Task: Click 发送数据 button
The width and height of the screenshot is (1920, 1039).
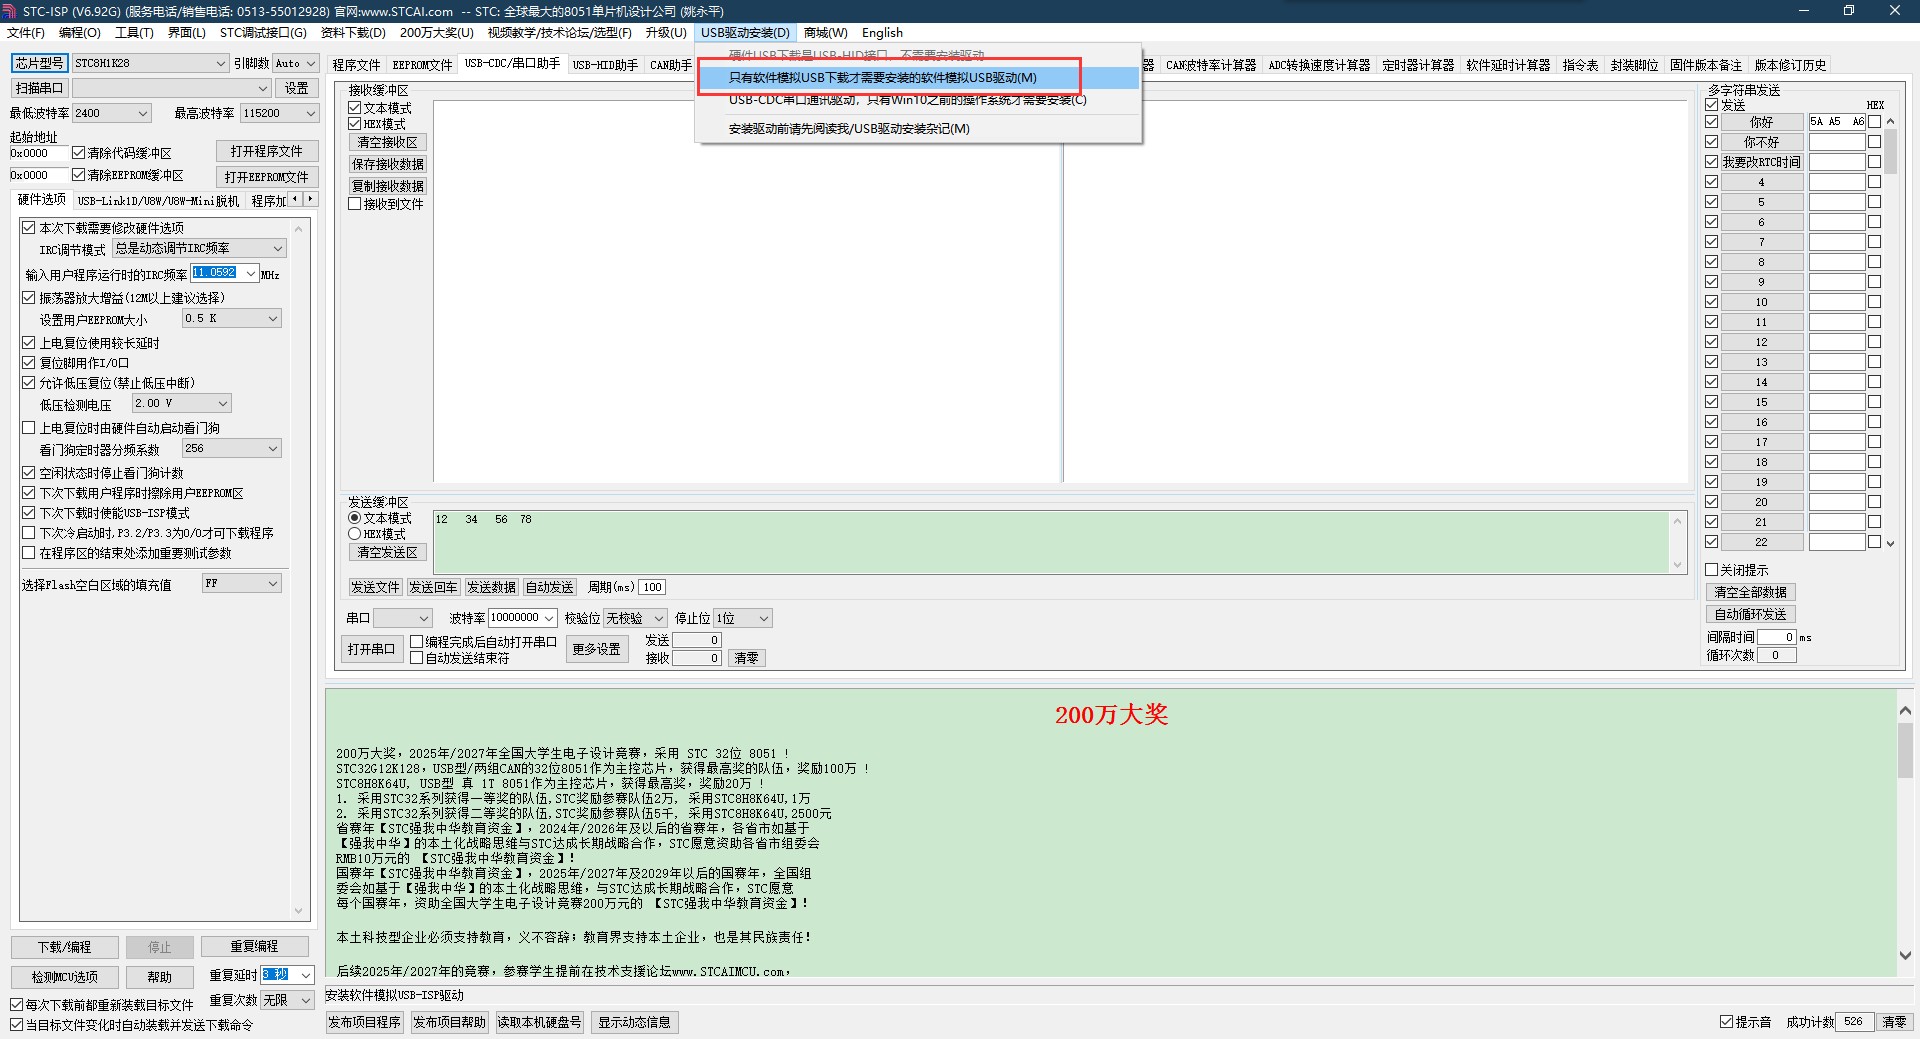Action: point(492,587)
